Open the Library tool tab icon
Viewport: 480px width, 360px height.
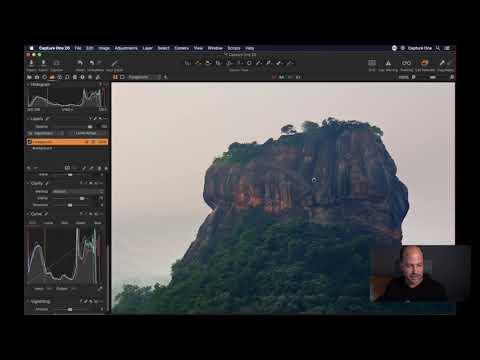click(x=29, y=77)
